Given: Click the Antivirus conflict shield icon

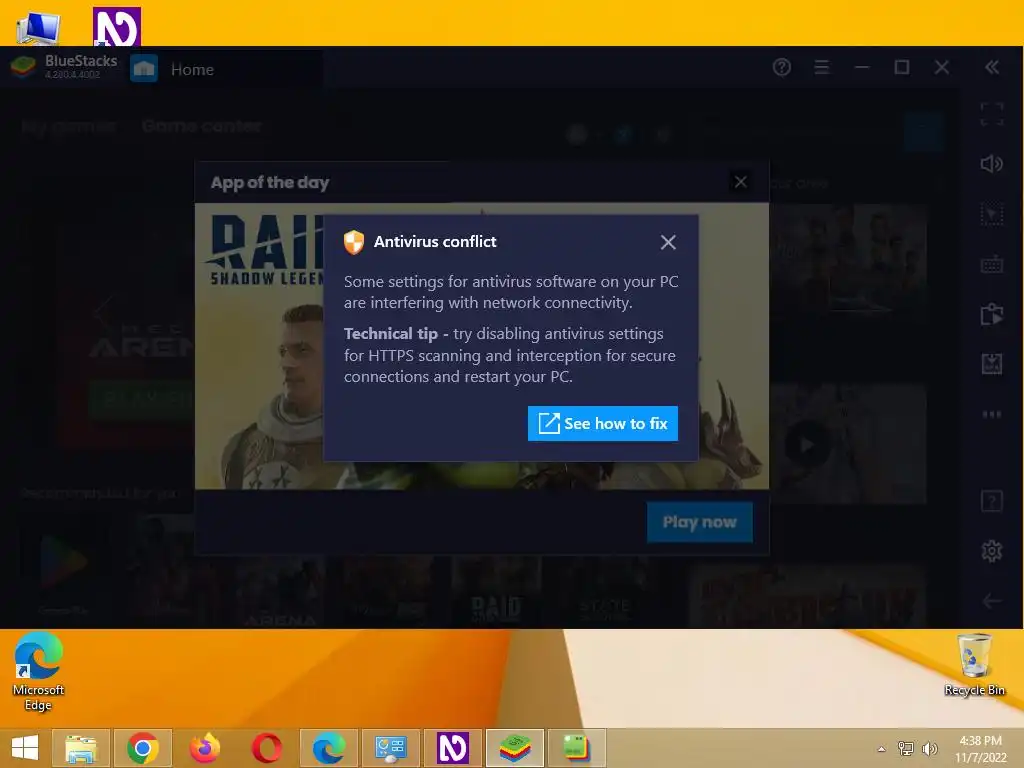Looking at the screenshot, I should tap(354, 242).
